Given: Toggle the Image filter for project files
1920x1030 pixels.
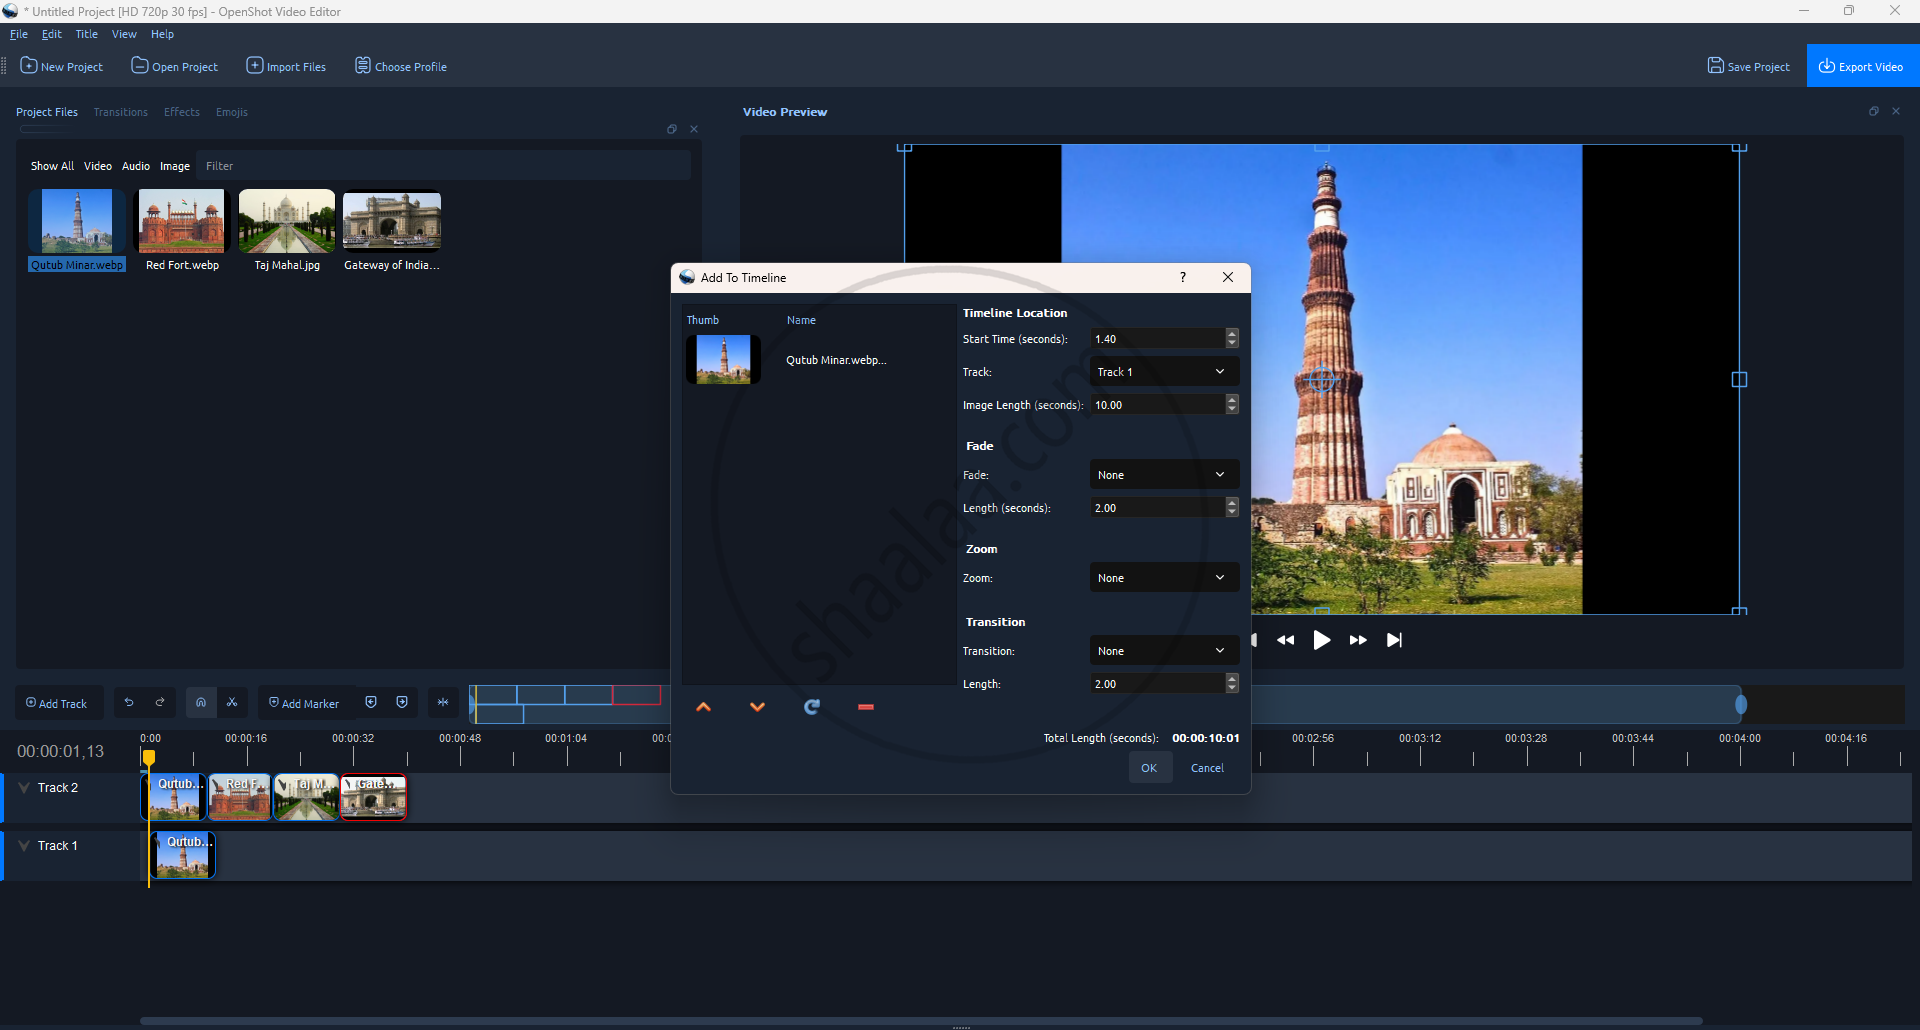Looking at the screenshot, I should click(x=174, y=166).
